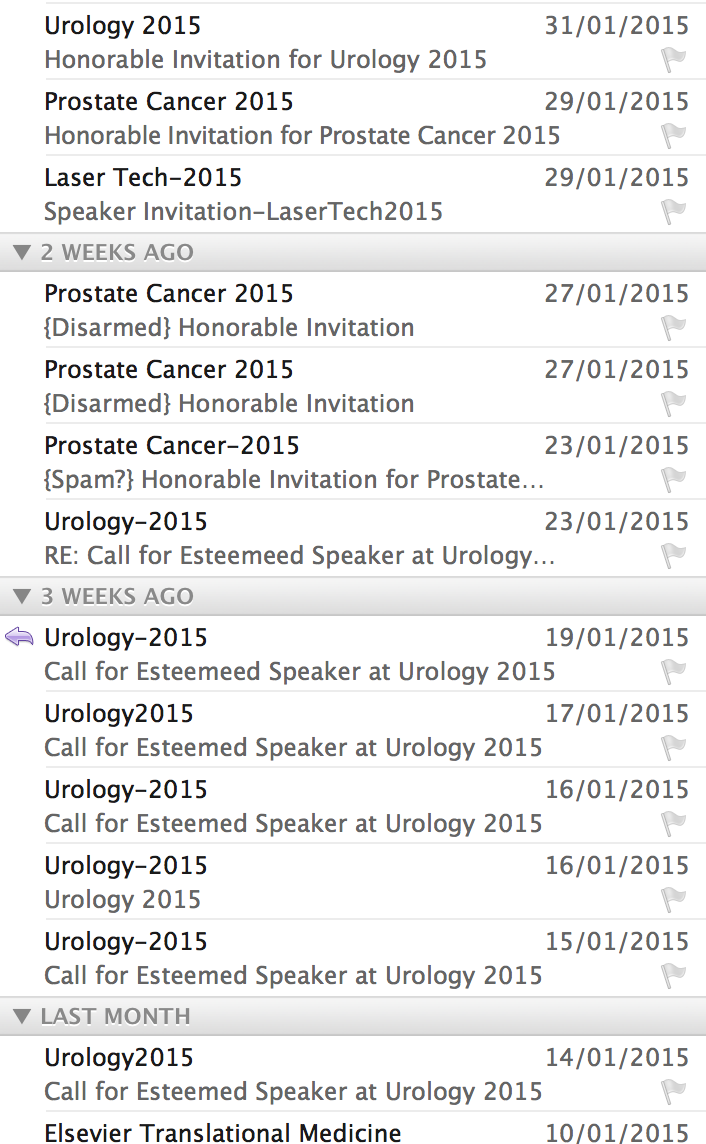Open the Laser Tech-2015 message
Screen dimensions: 706x1144
click(300, 194)
